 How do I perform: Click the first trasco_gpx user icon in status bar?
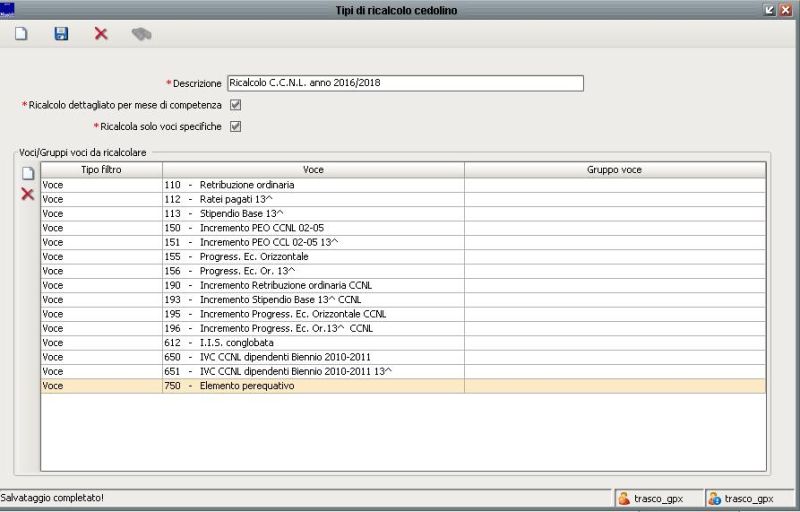624,497
